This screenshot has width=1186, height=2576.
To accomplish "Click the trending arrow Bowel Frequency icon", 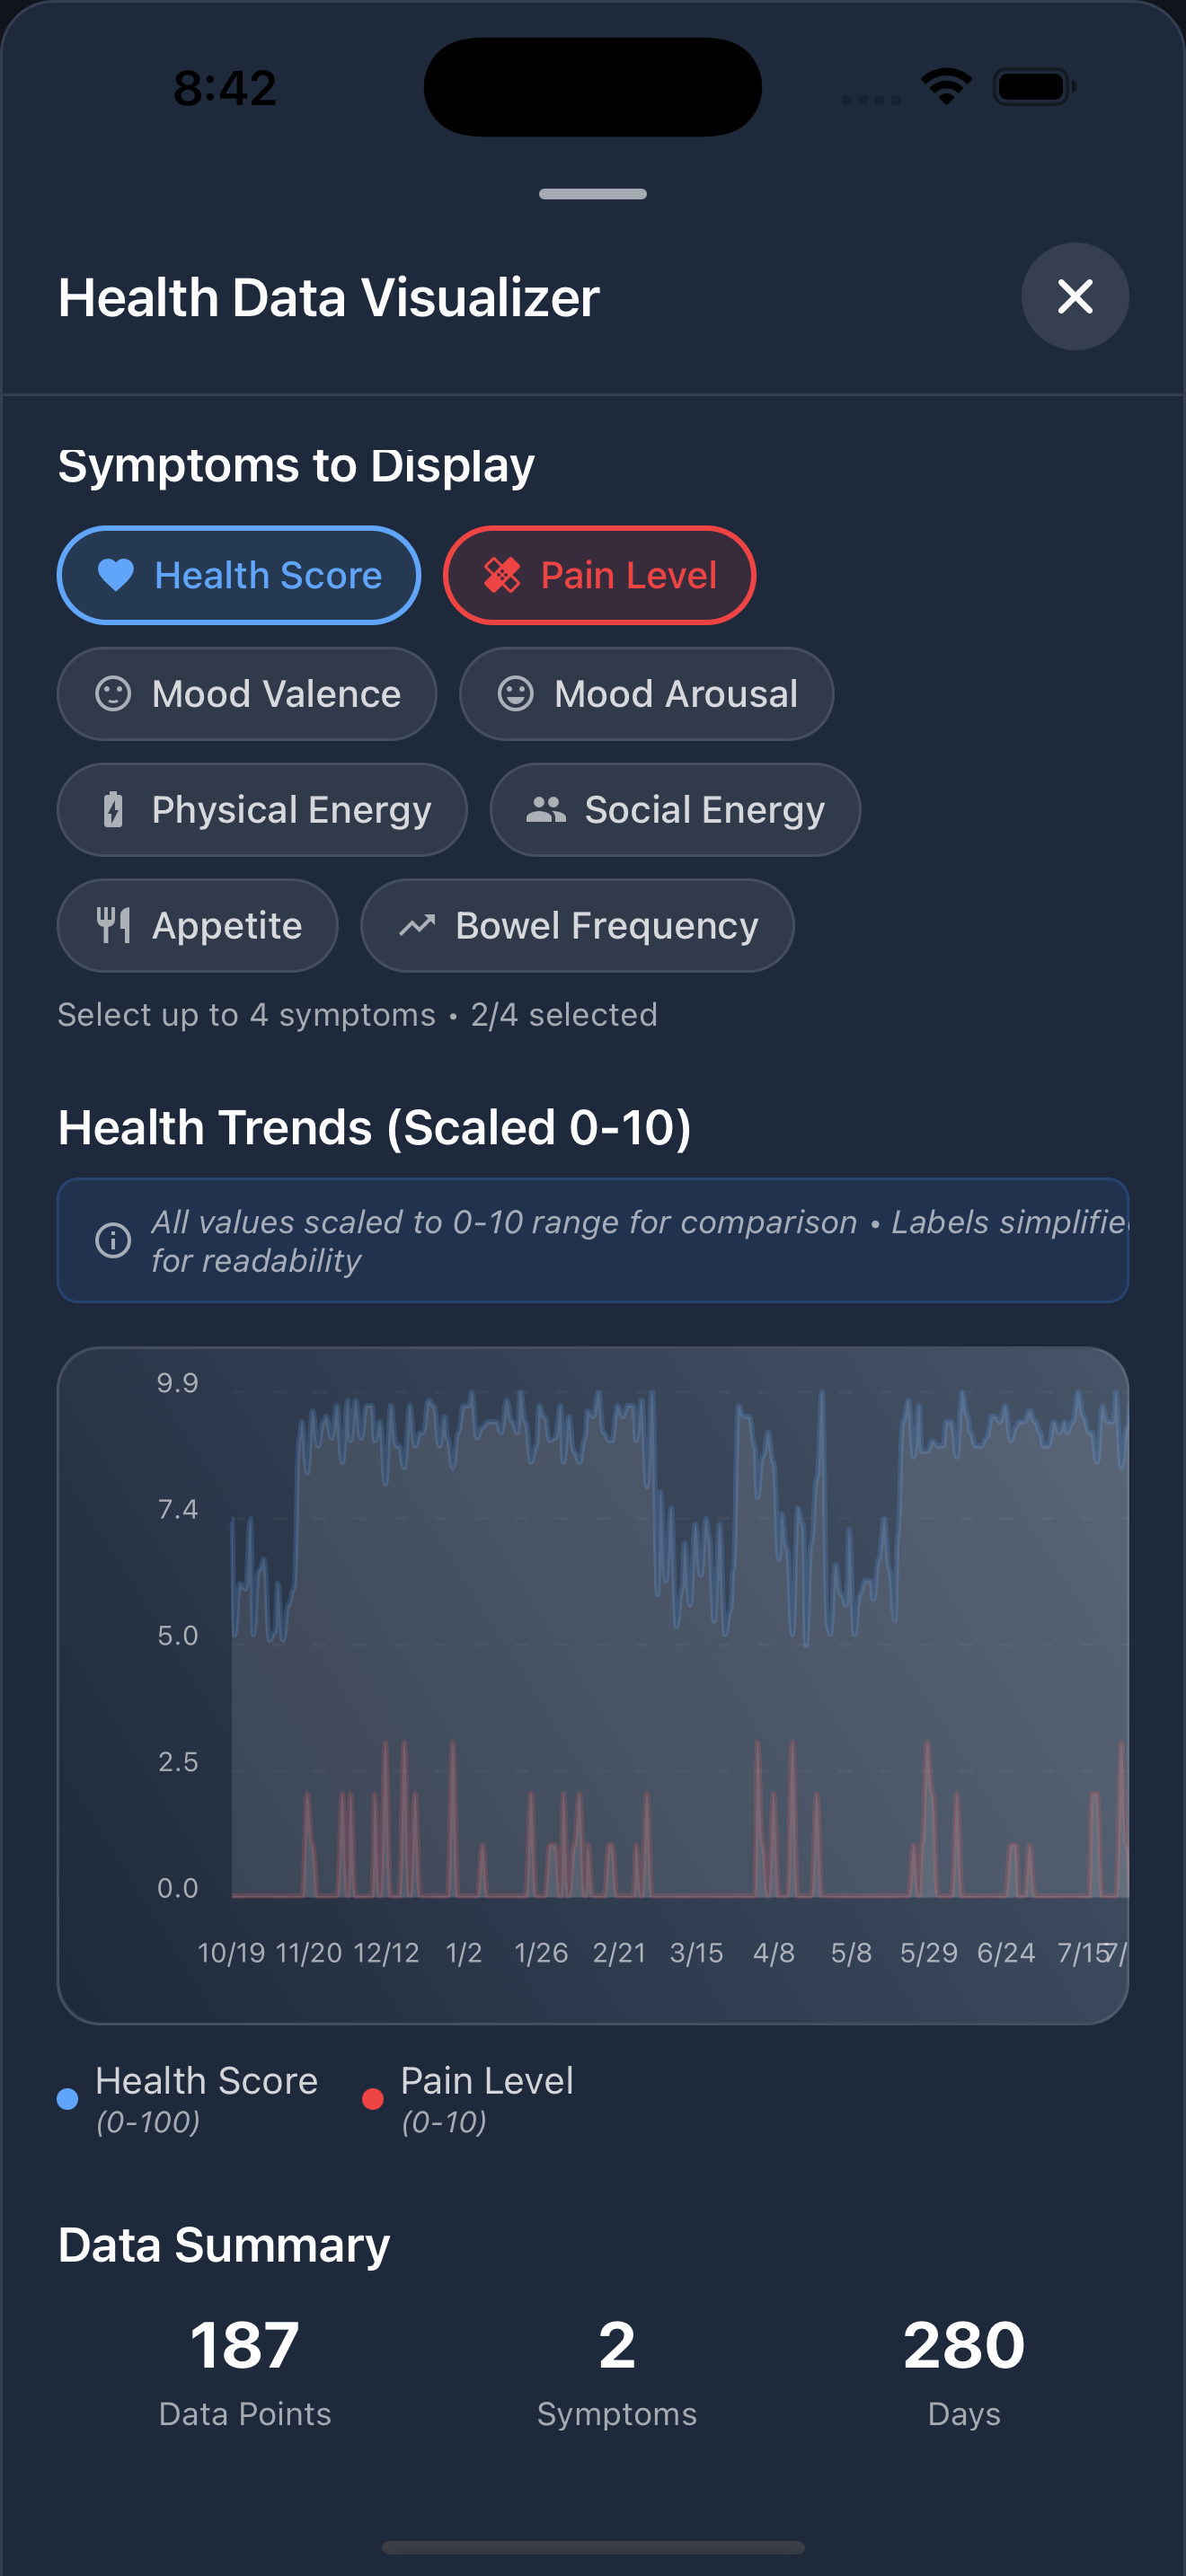I will pyautogui.click(x=417, y=925).
